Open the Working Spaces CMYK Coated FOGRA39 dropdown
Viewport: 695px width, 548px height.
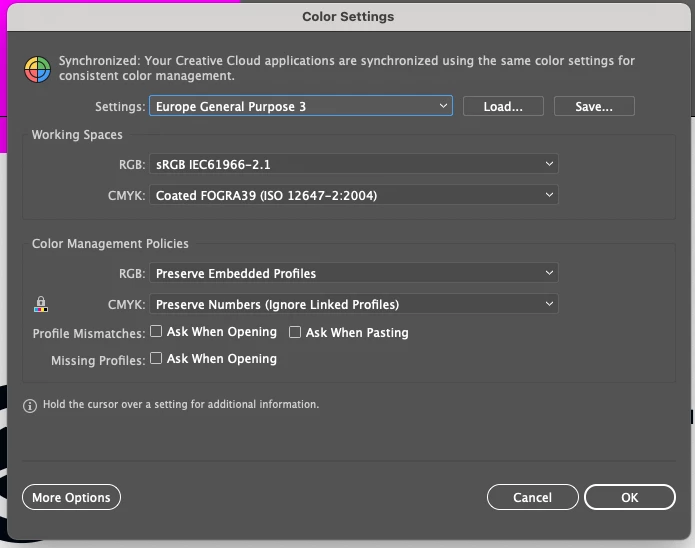(354, 195)
